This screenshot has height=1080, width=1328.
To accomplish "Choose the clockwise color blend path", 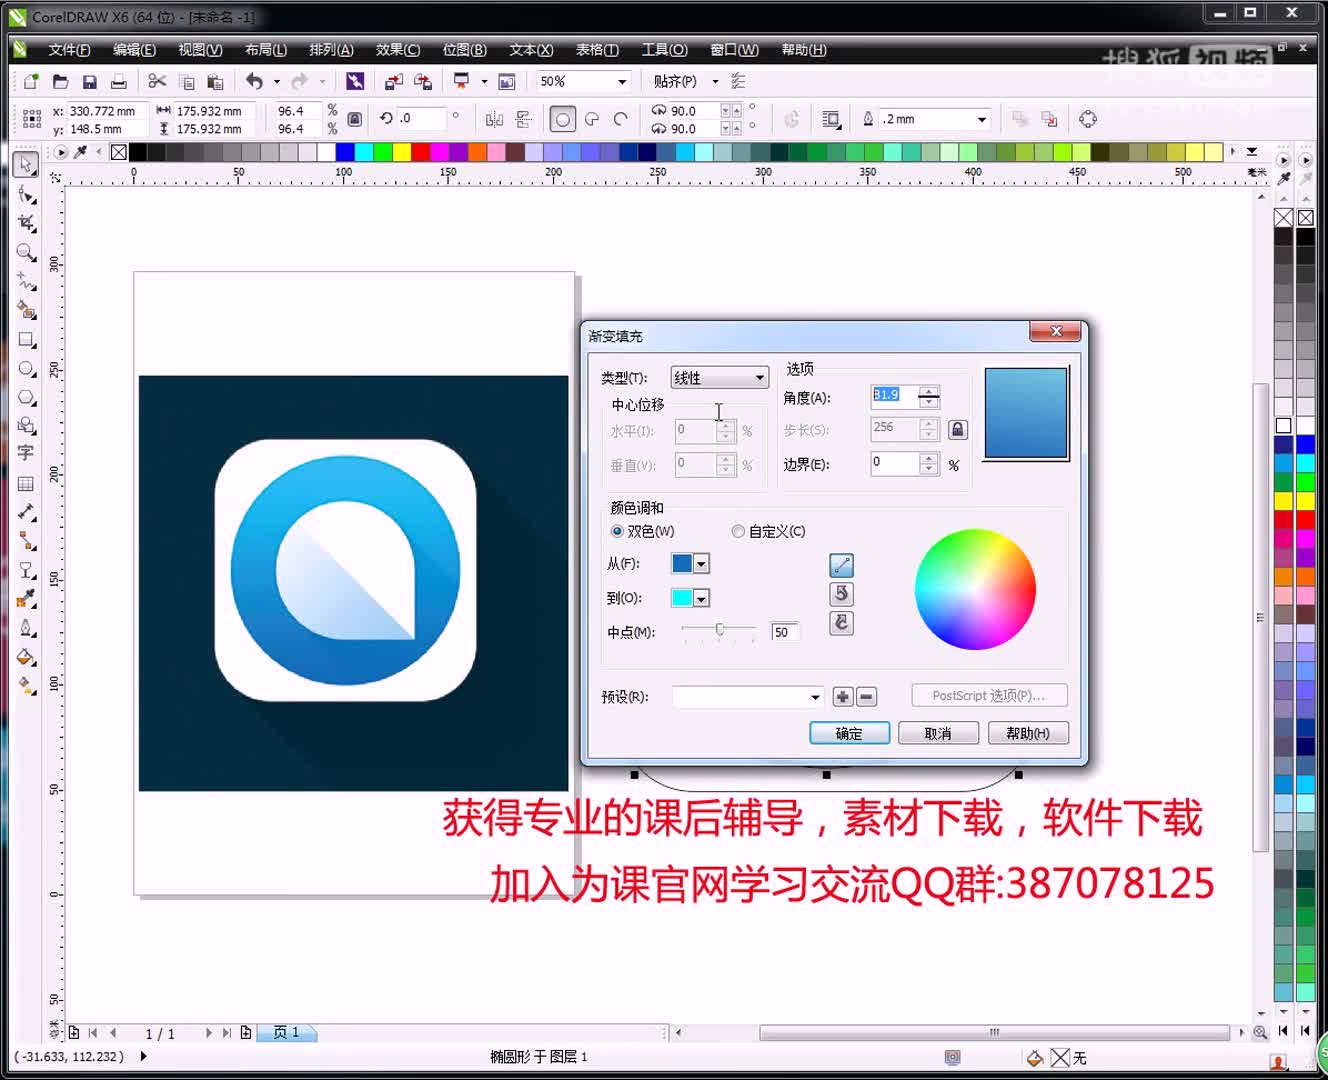I will (841, 623).
